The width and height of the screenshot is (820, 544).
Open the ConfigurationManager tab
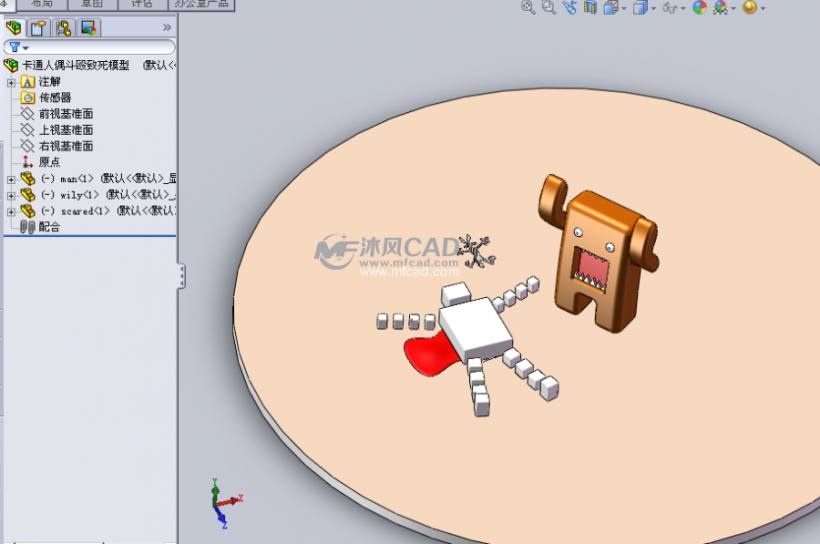pyautogui.click(x=64, y=28)
